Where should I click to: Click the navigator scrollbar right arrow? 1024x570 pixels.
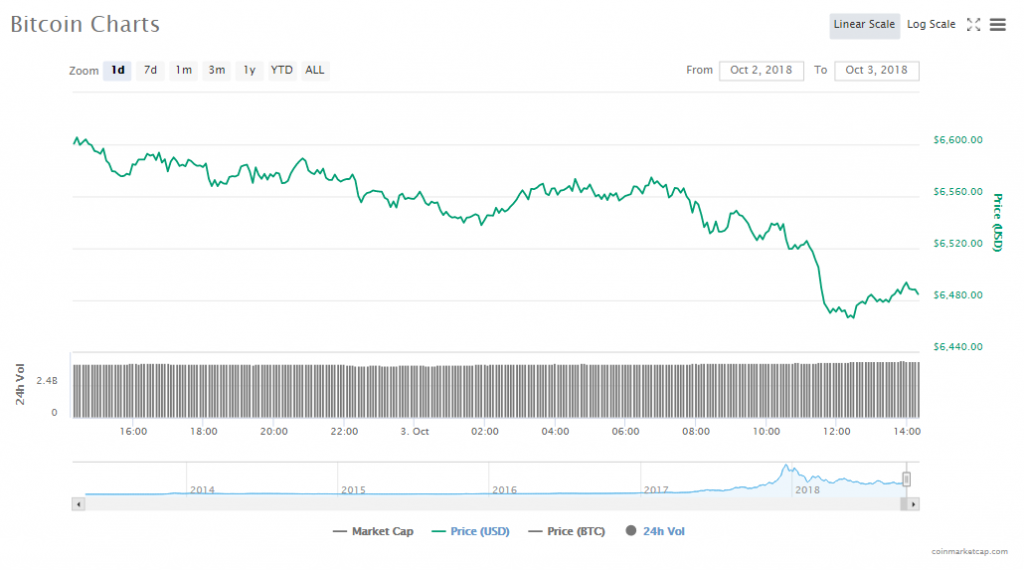(x=914, y=505)
